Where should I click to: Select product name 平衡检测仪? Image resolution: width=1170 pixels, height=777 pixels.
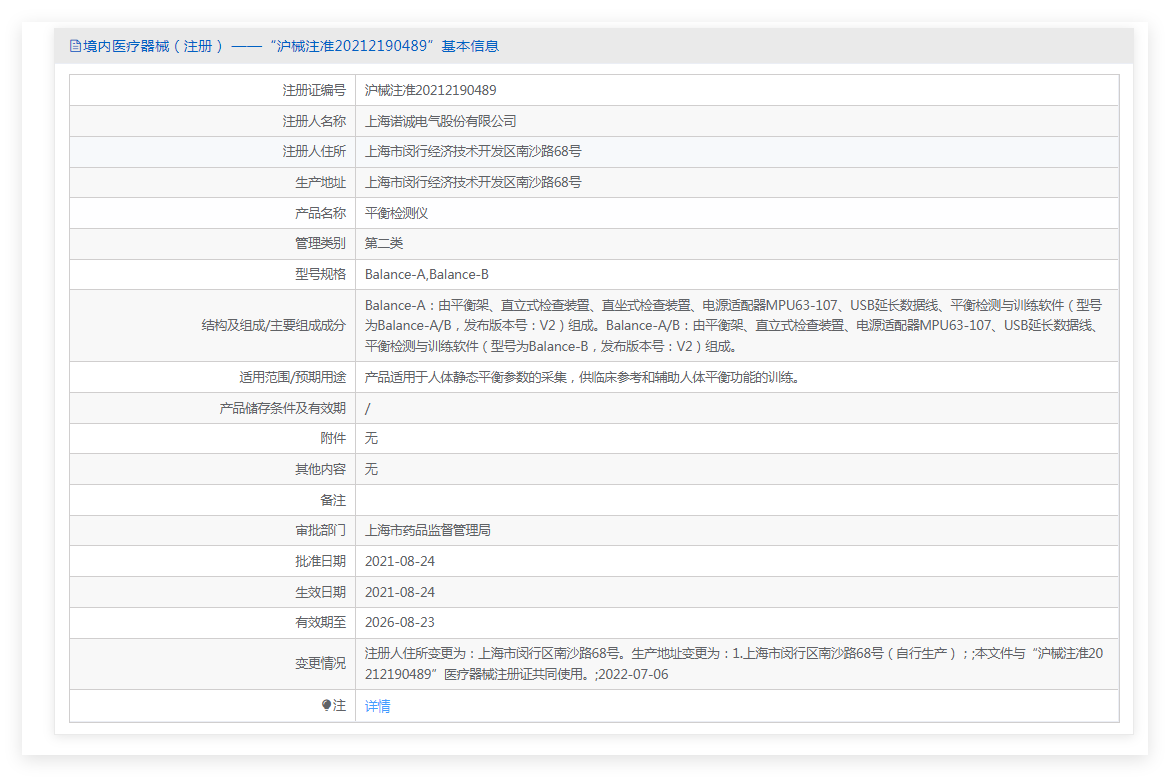tap(397, 213)
